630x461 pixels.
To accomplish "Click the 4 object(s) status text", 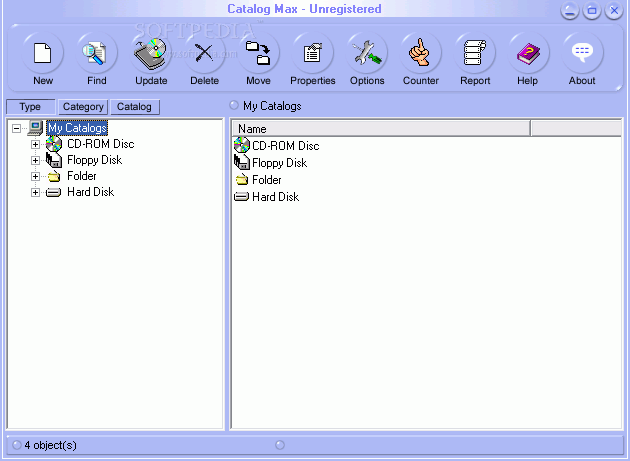I will click(x=51, y=445).
